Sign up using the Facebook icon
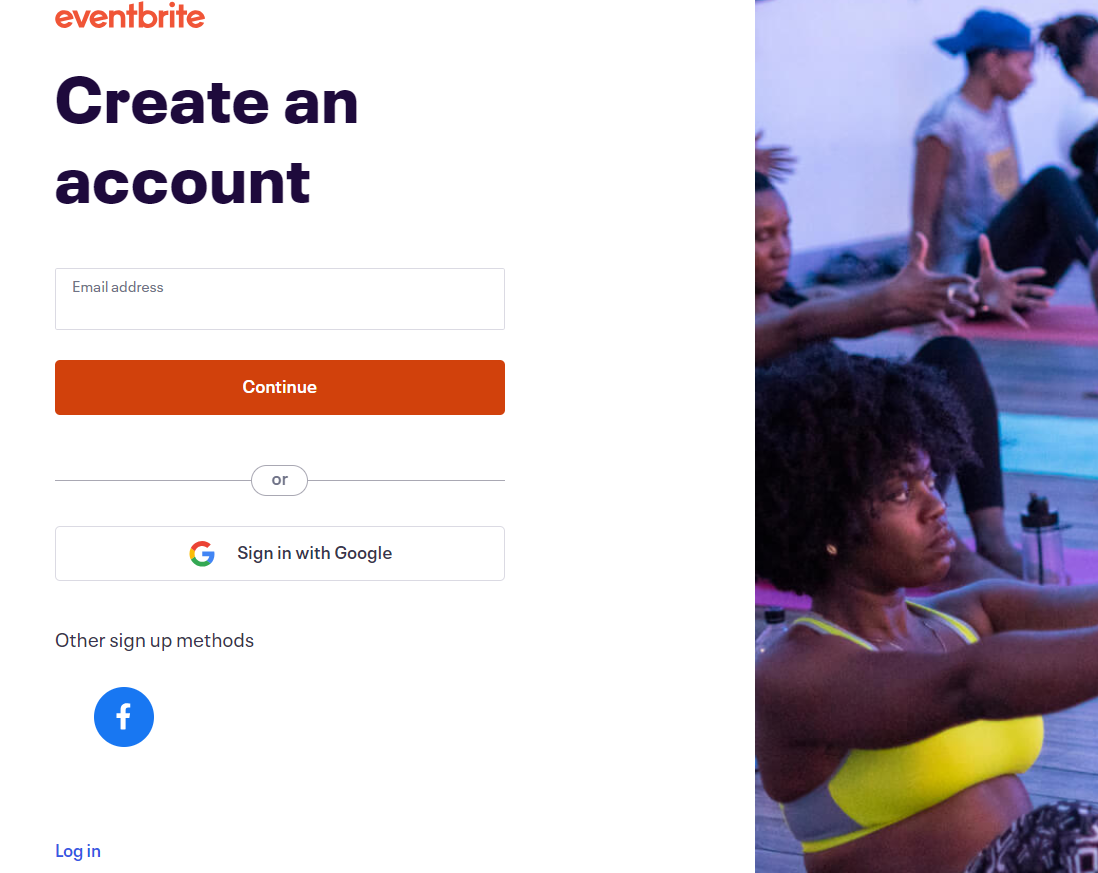This screenshot has height=873, width=1098. click(x=124, y=717)
